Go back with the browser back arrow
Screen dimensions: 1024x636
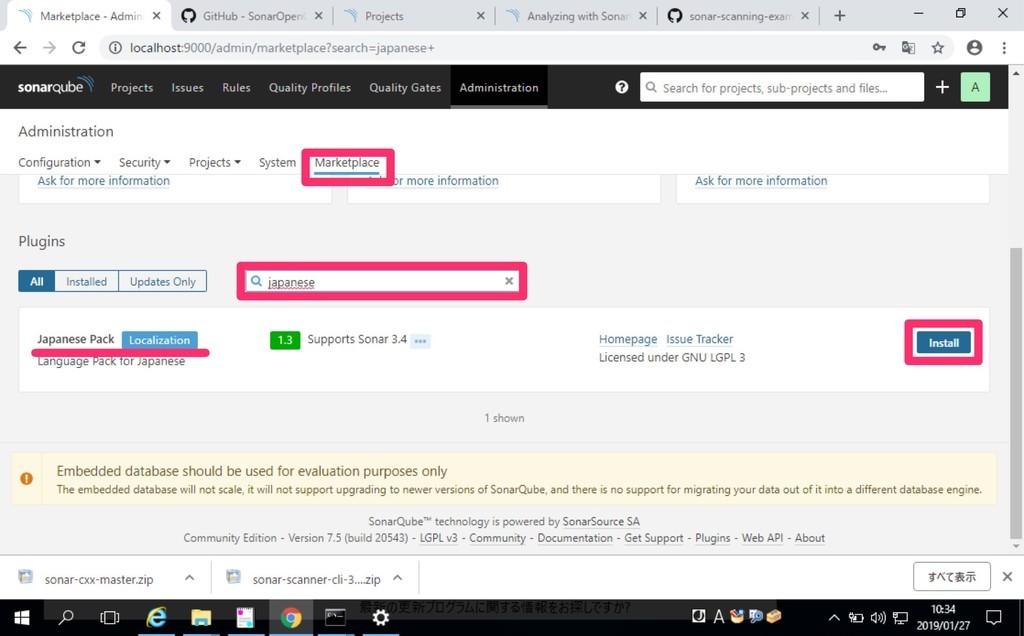20,48
